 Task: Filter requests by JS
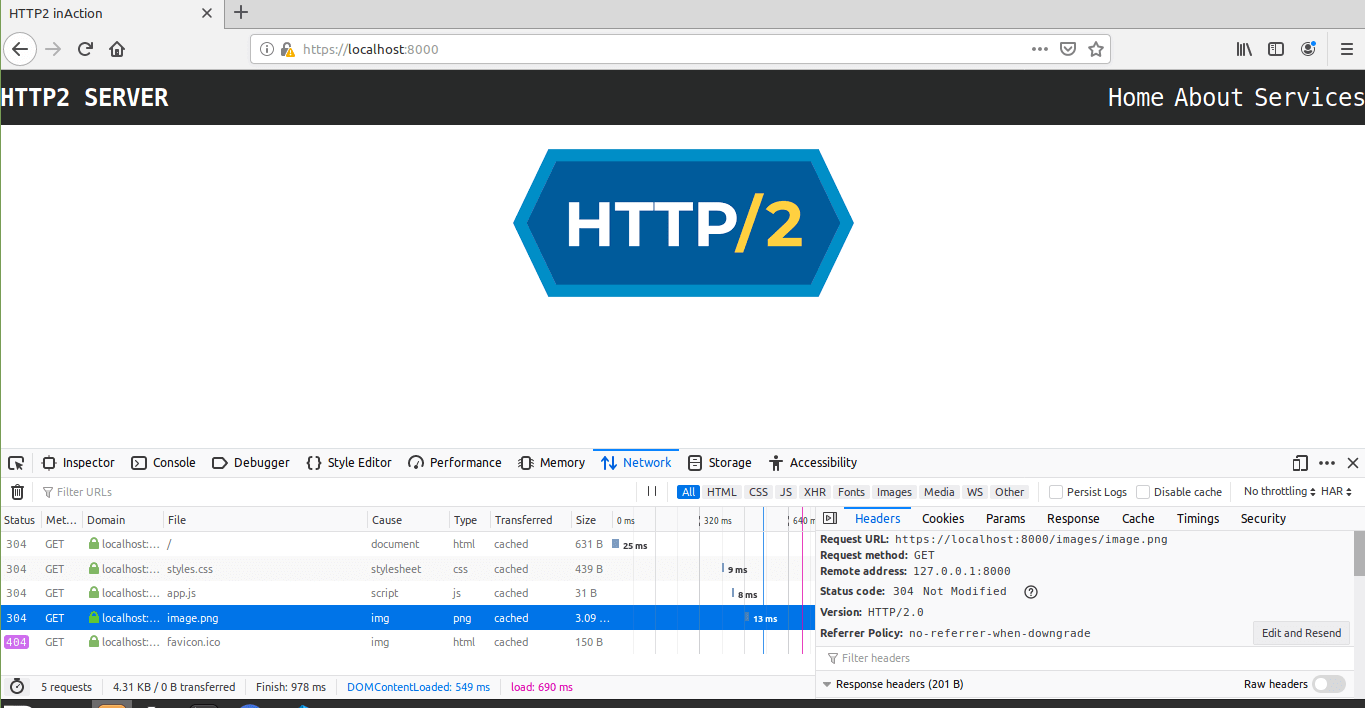pyautogui.click(x=786, y=492)
